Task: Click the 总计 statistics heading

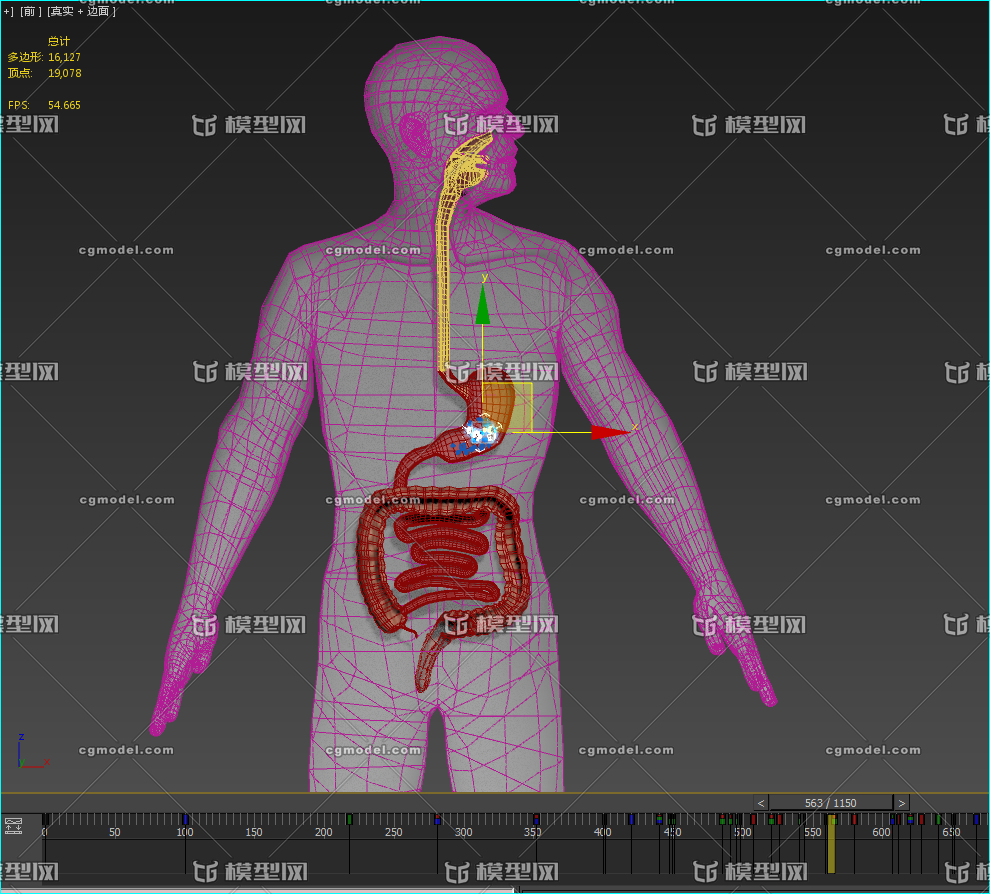Action: pyautogui.click(x=59, y=41)
